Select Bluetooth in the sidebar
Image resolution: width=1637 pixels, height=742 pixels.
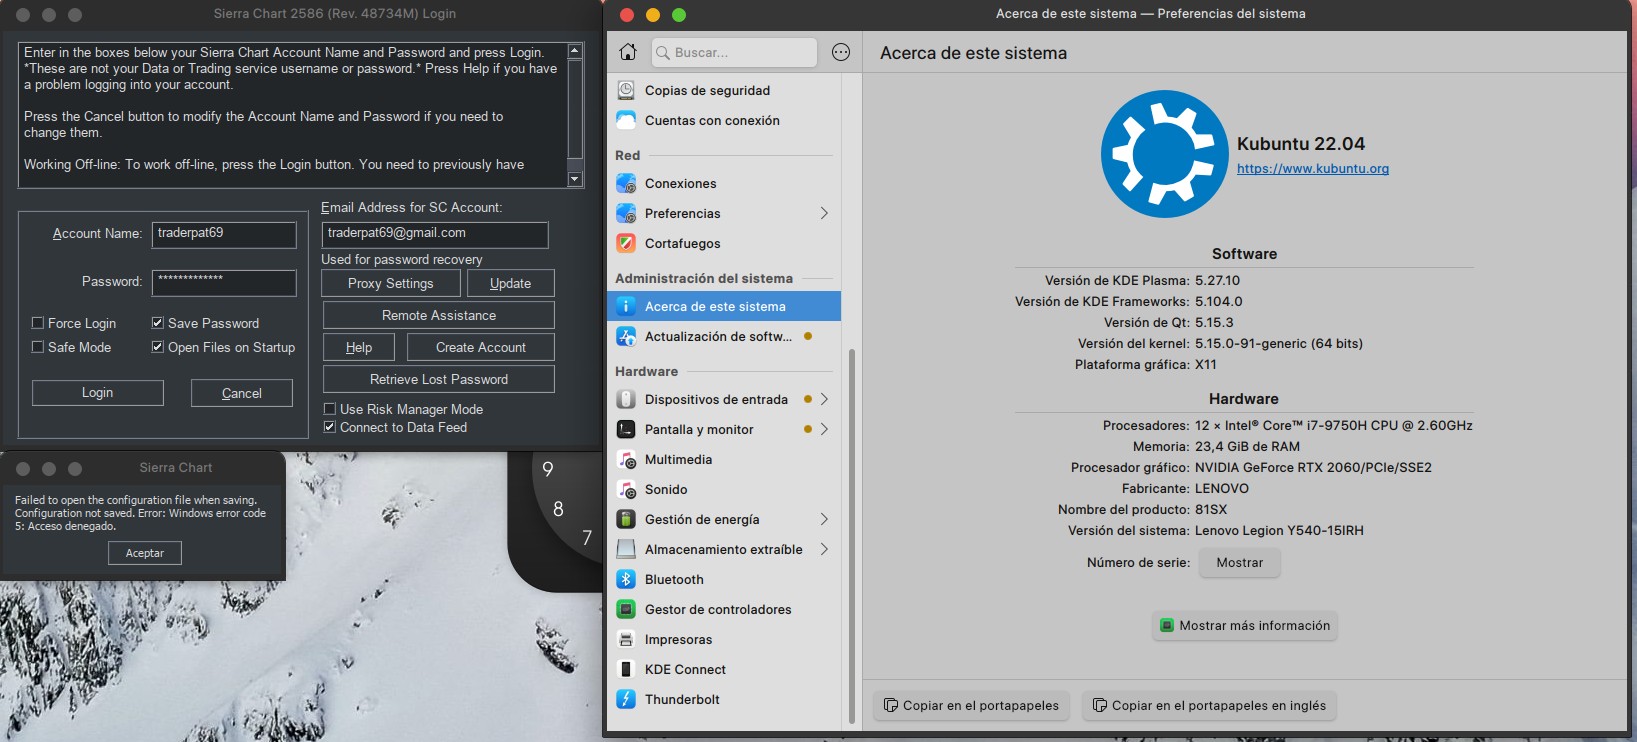pos(724,579)
